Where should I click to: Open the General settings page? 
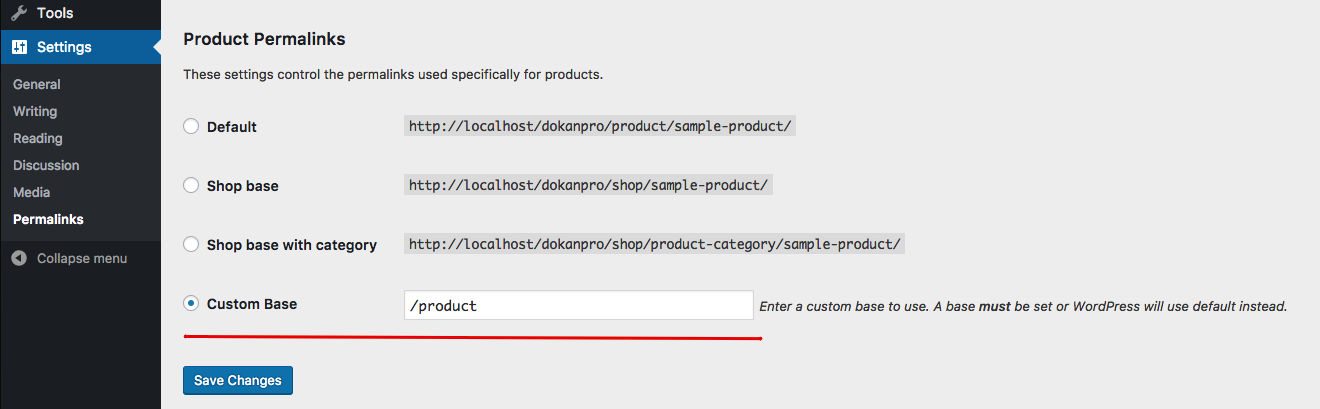(x=37, y=85)
